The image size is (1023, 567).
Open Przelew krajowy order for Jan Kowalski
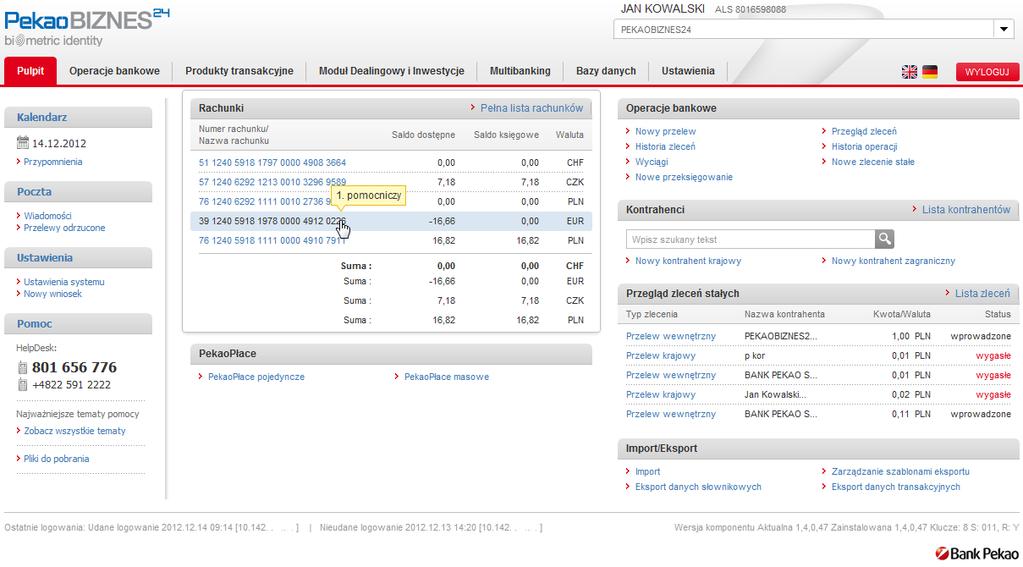(661, 395)
